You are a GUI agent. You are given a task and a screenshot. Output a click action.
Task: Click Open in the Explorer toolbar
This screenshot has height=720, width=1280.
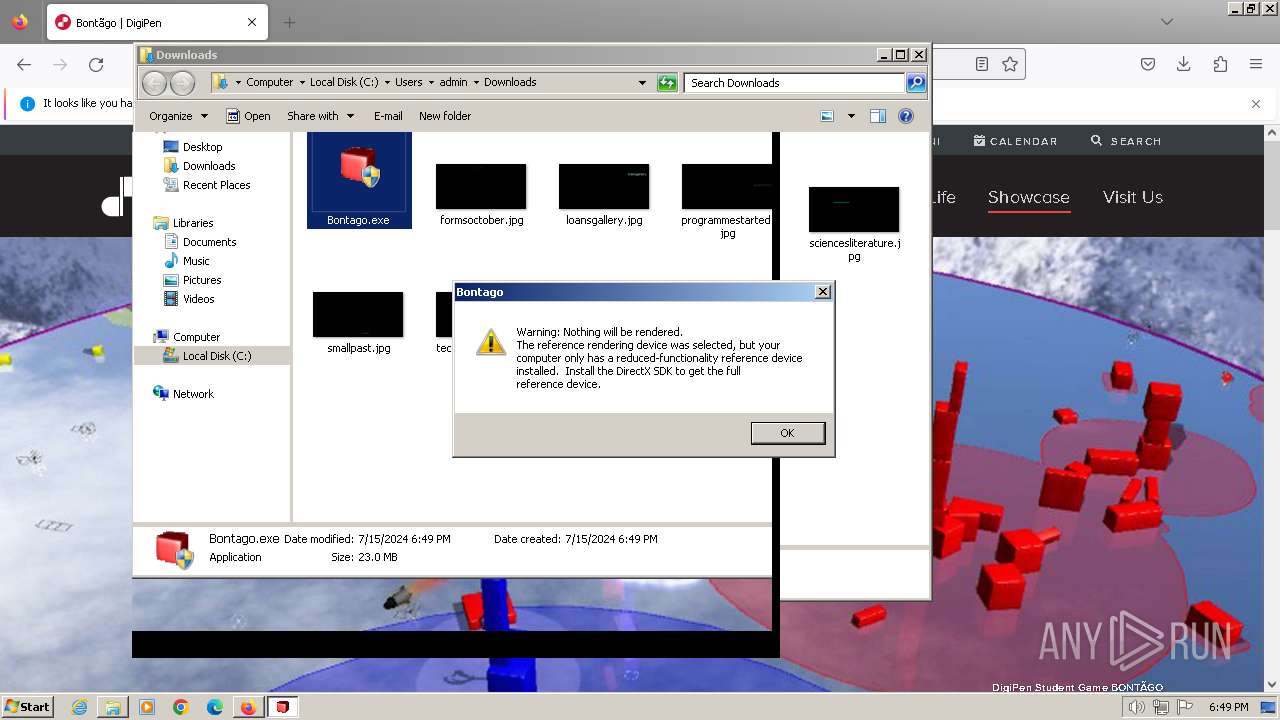point(248,116)
